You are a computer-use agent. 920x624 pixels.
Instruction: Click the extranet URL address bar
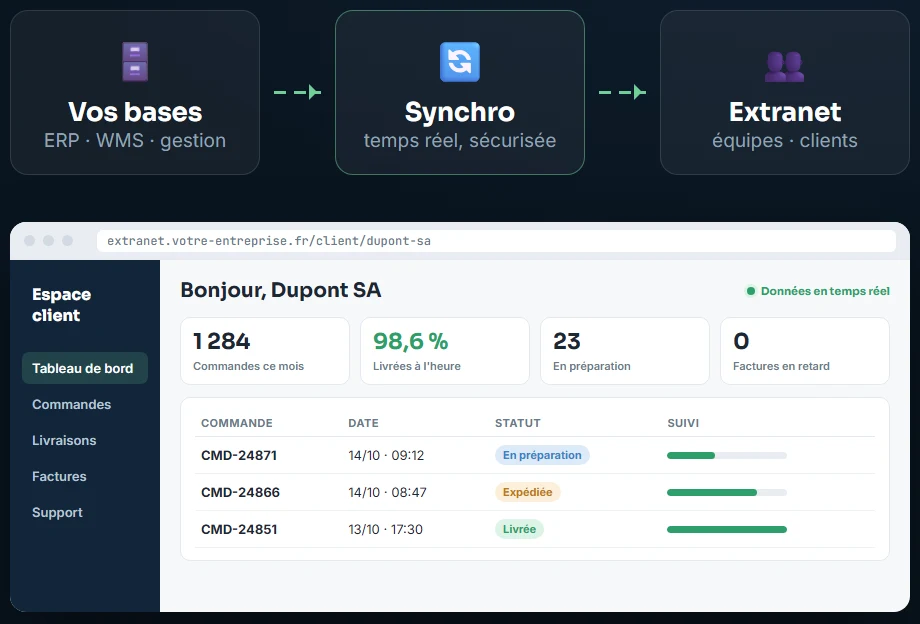496,241
